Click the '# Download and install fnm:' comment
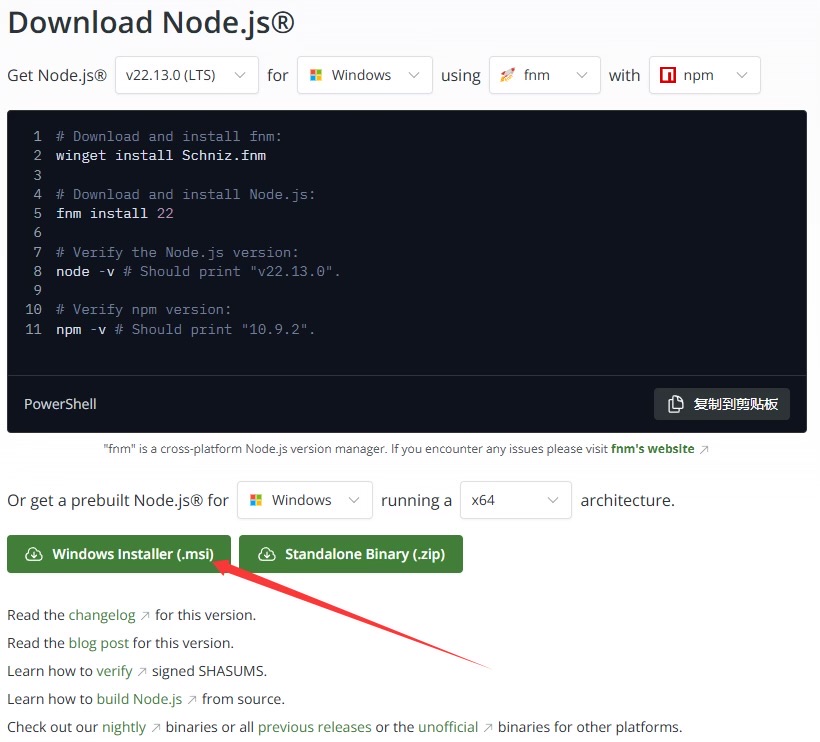 169,136
